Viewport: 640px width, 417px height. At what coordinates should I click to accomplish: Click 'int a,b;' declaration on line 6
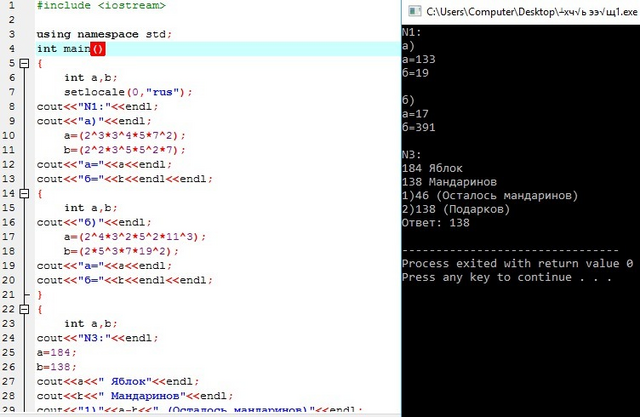(91, 78)
